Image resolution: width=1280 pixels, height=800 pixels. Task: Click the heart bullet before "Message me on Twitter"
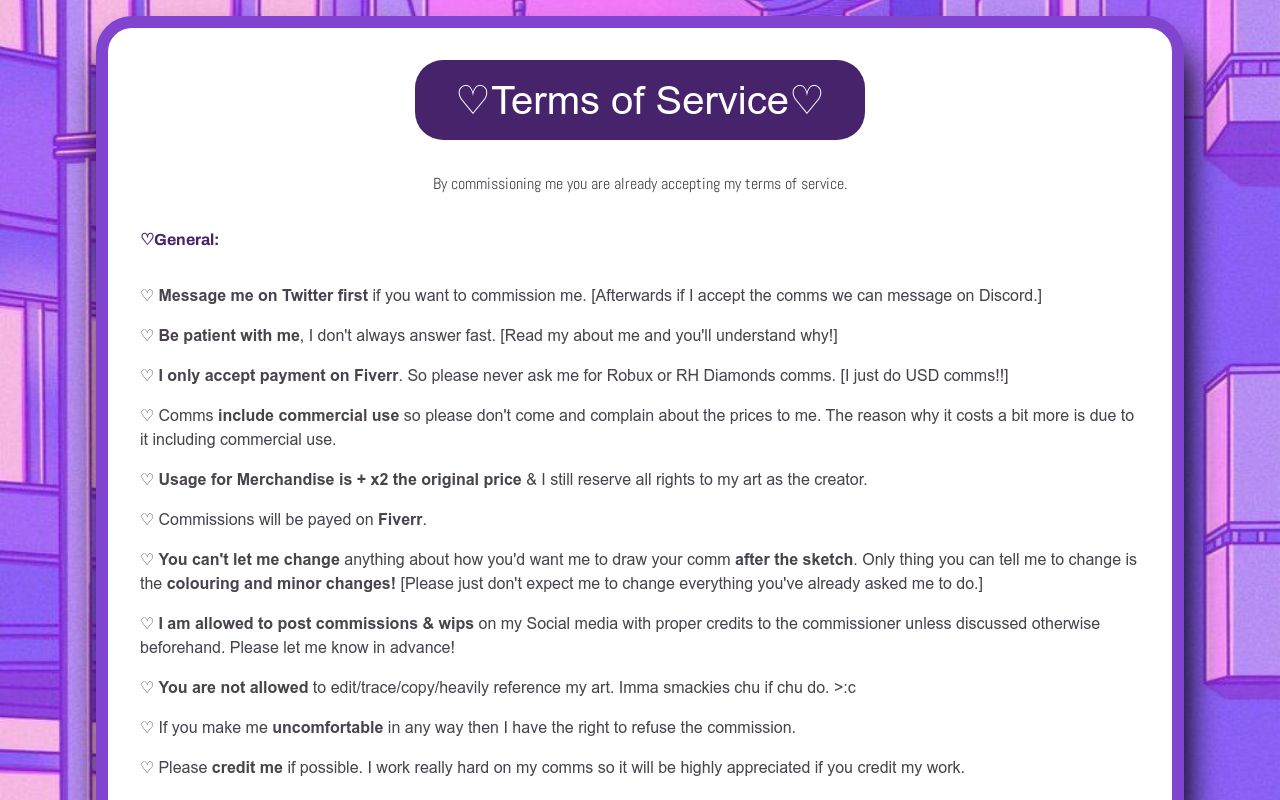click(x=147, y=295)
